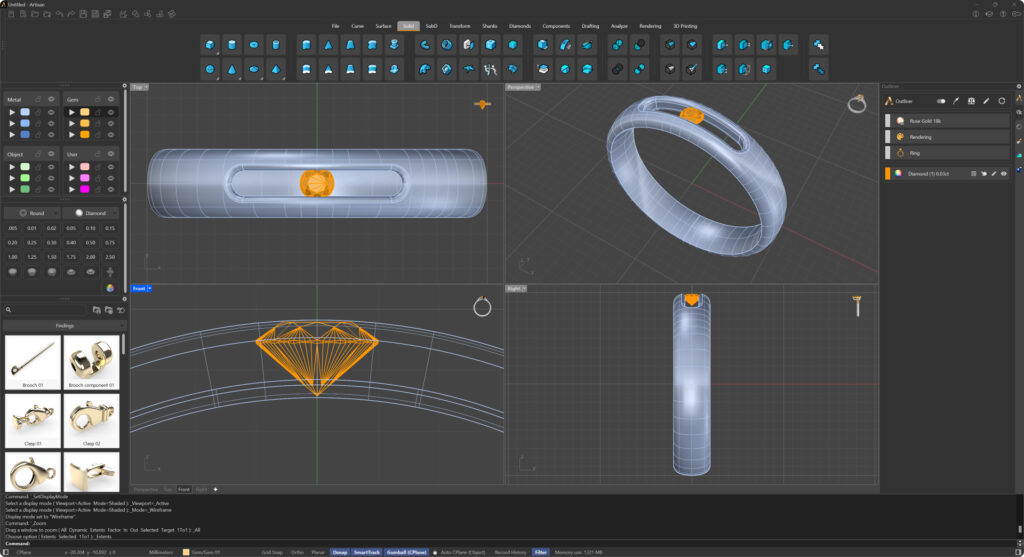Click the eyedropper icon in Outliner header
1024x557 pixels.
tap(956, 101)
